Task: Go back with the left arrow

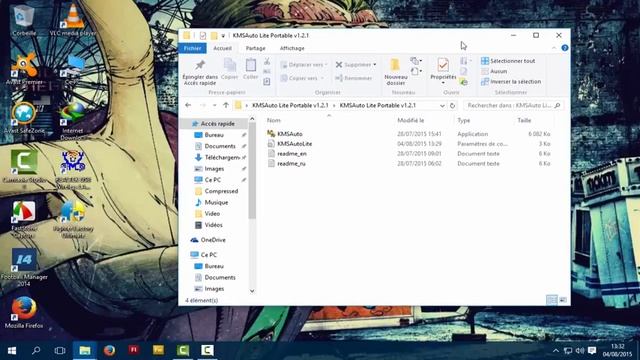Action: pyautogui.click(x=188, y=105)
